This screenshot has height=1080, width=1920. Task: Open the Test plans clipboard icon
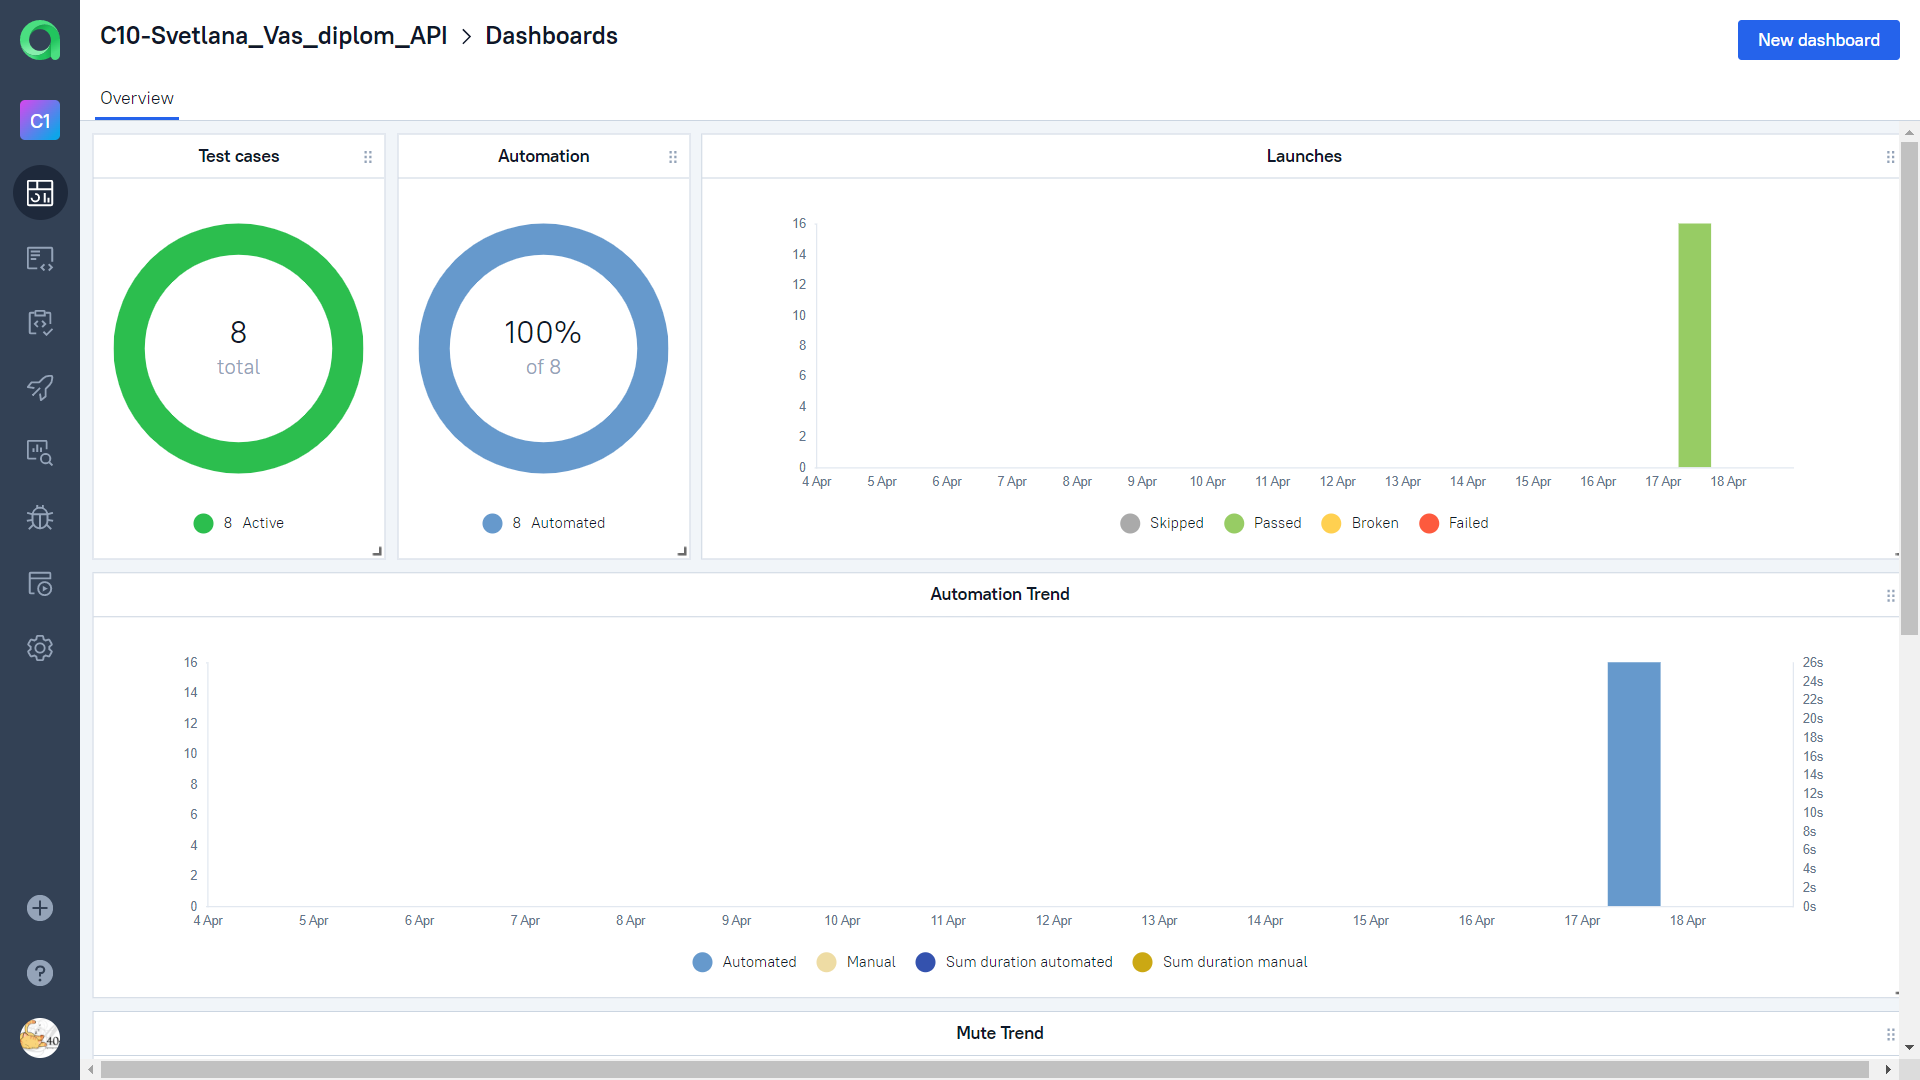point(40,322)
